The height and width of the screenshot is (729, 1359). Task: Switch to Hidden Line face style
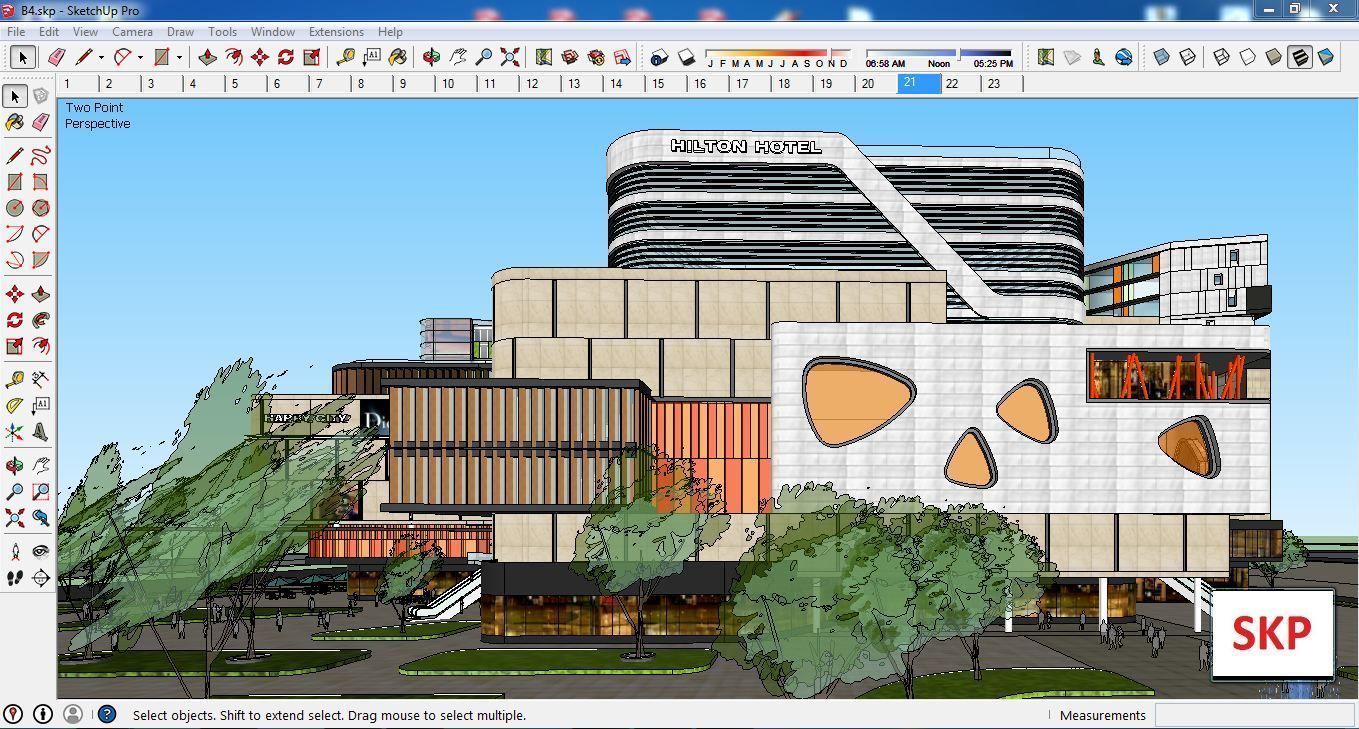coord(1248,57)
